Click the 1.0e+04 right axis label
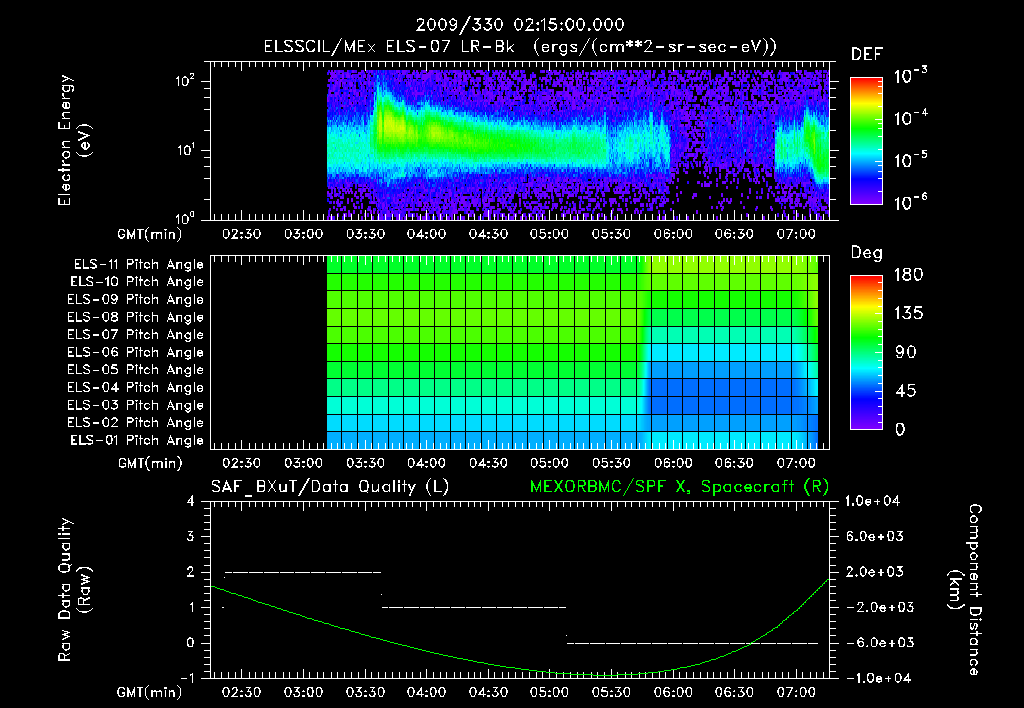This screenshot has width=1024, height=708. coord(872,501)
